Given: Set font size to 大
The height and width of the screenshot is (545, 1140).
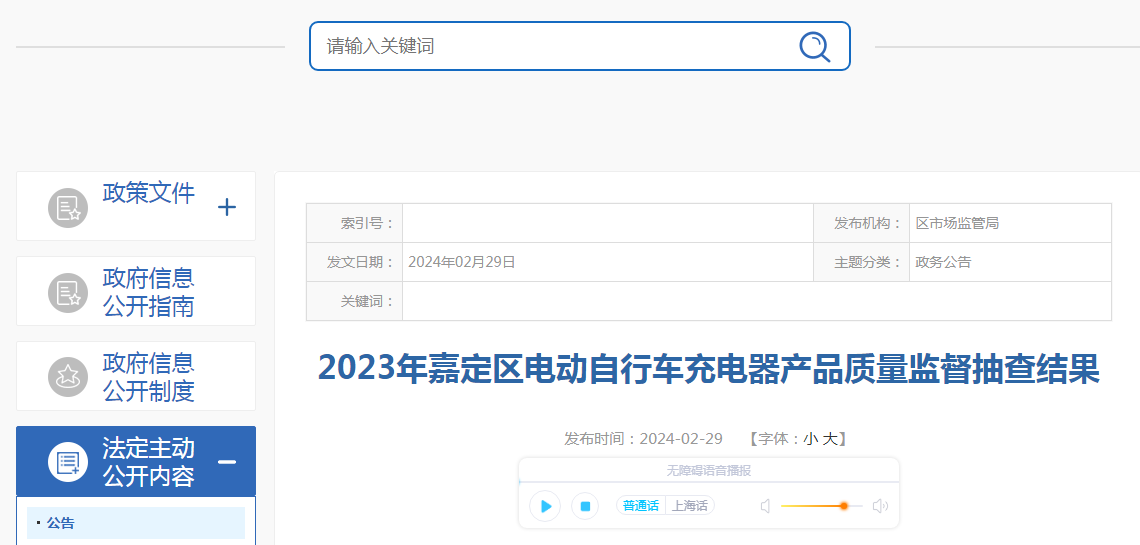Looking at the screenshot, I should 830,439.
